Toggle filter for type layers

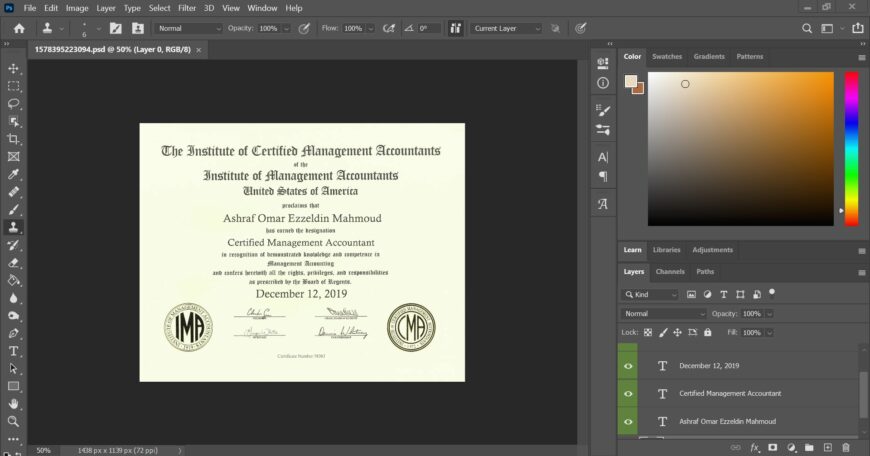click(724, 295)
